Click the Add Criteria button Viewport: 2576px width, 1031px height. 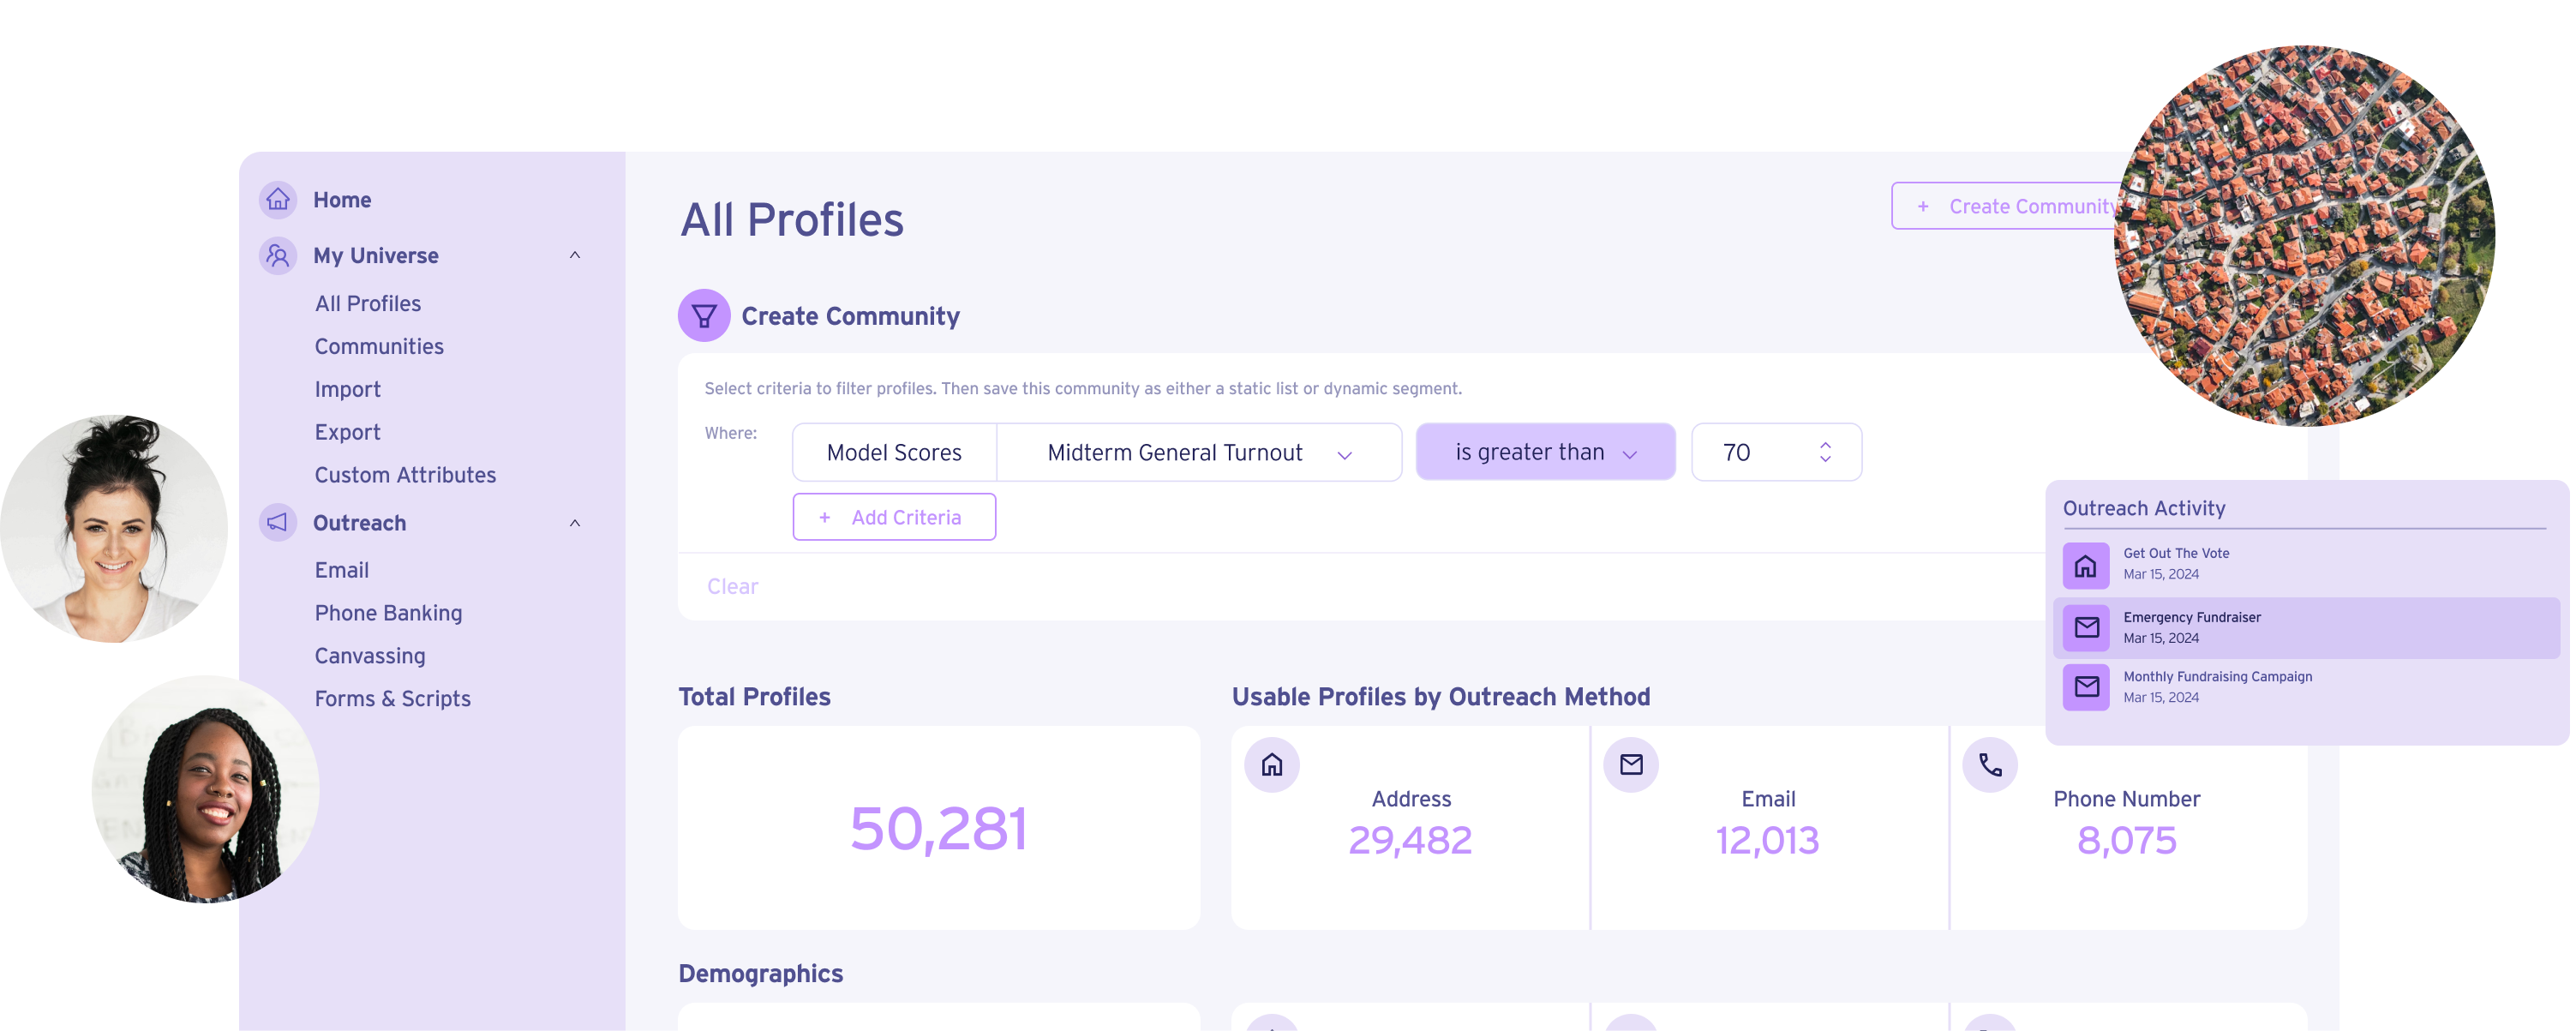pos(894,517)
